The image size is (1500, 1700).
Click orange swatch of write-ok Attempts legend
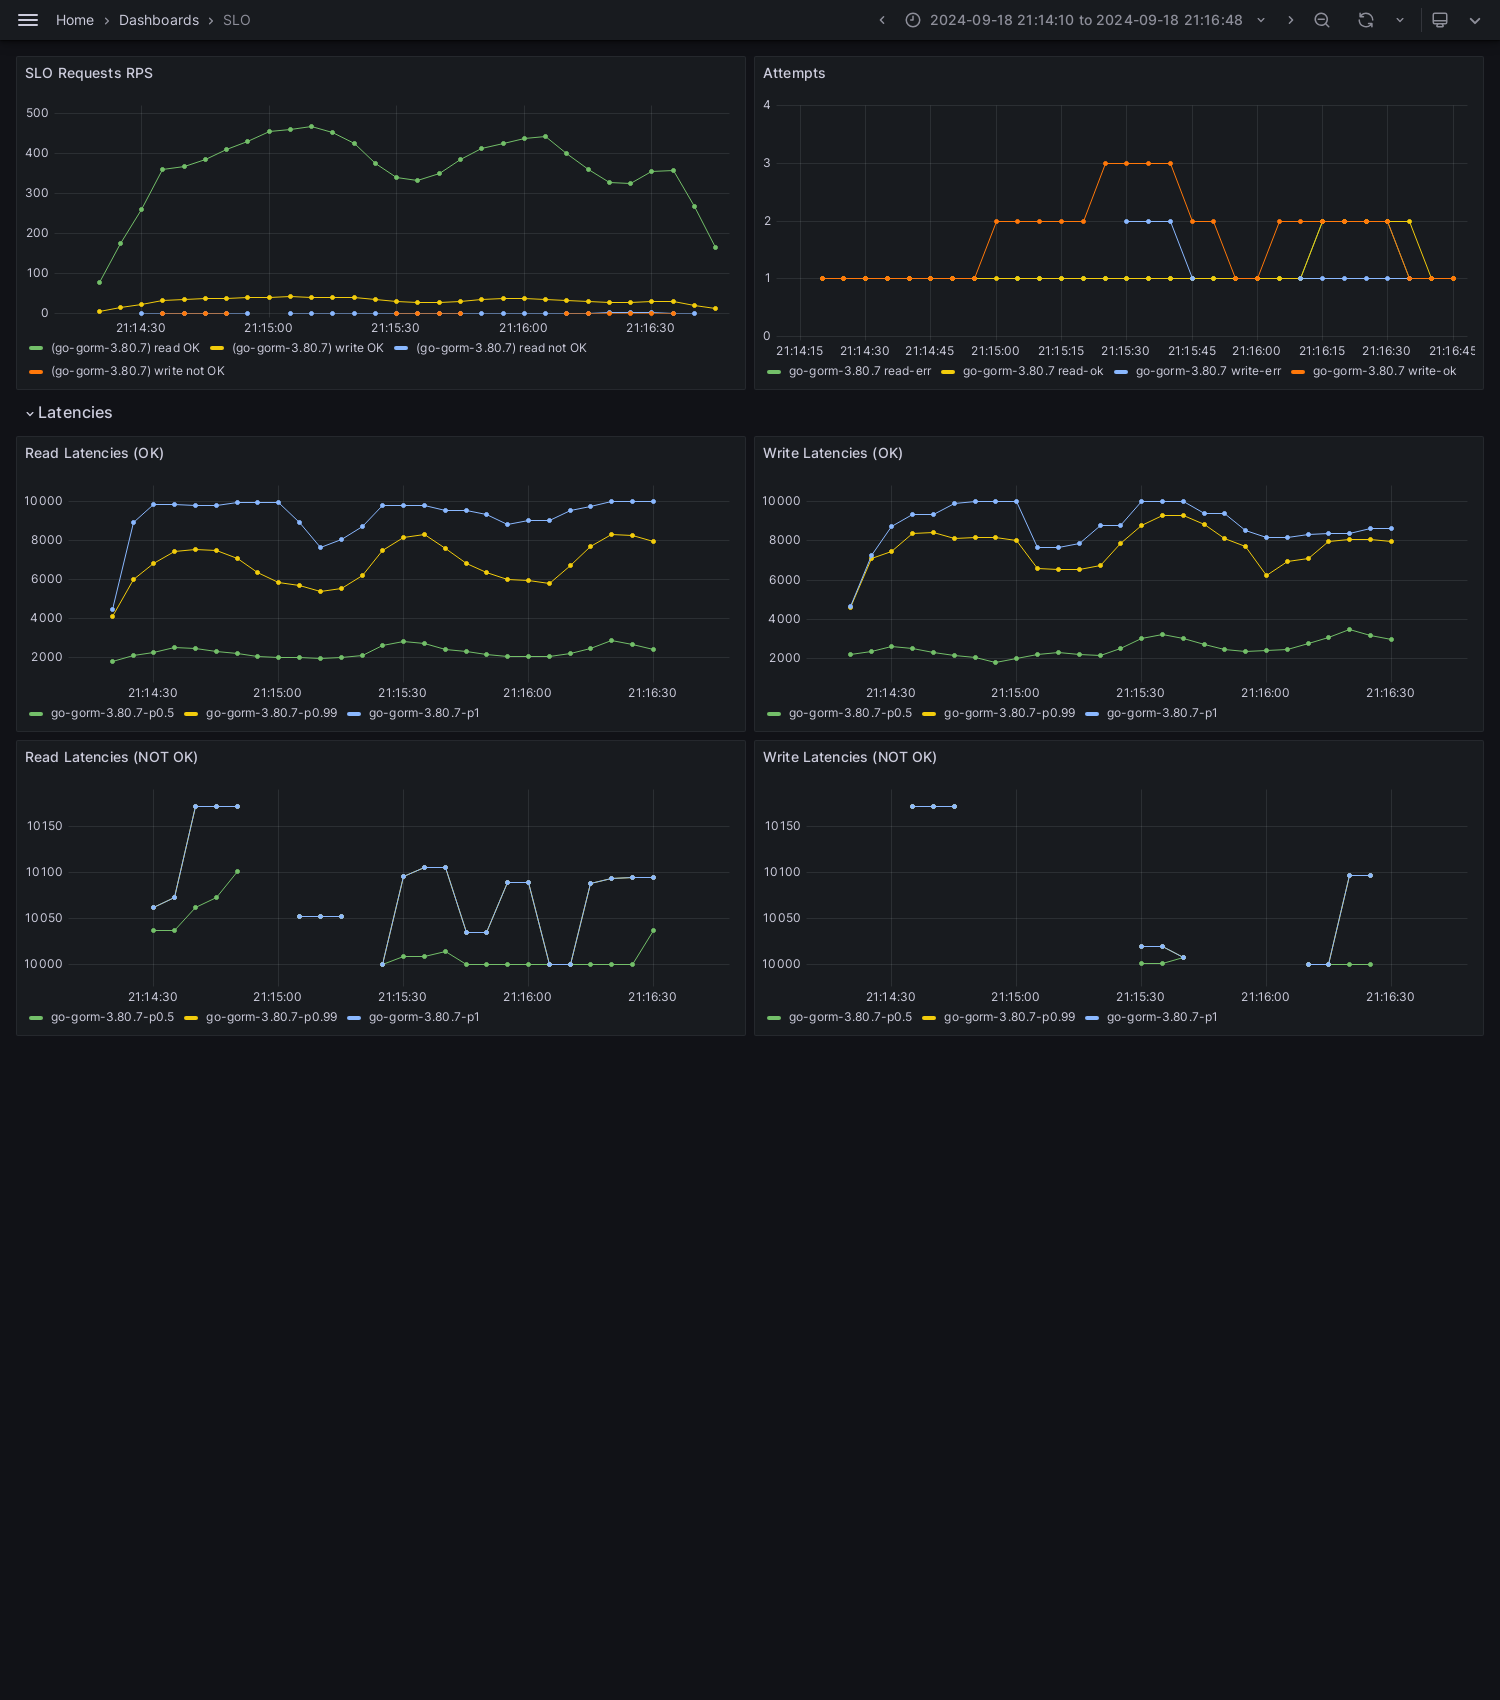click(x=1298, y=372)
